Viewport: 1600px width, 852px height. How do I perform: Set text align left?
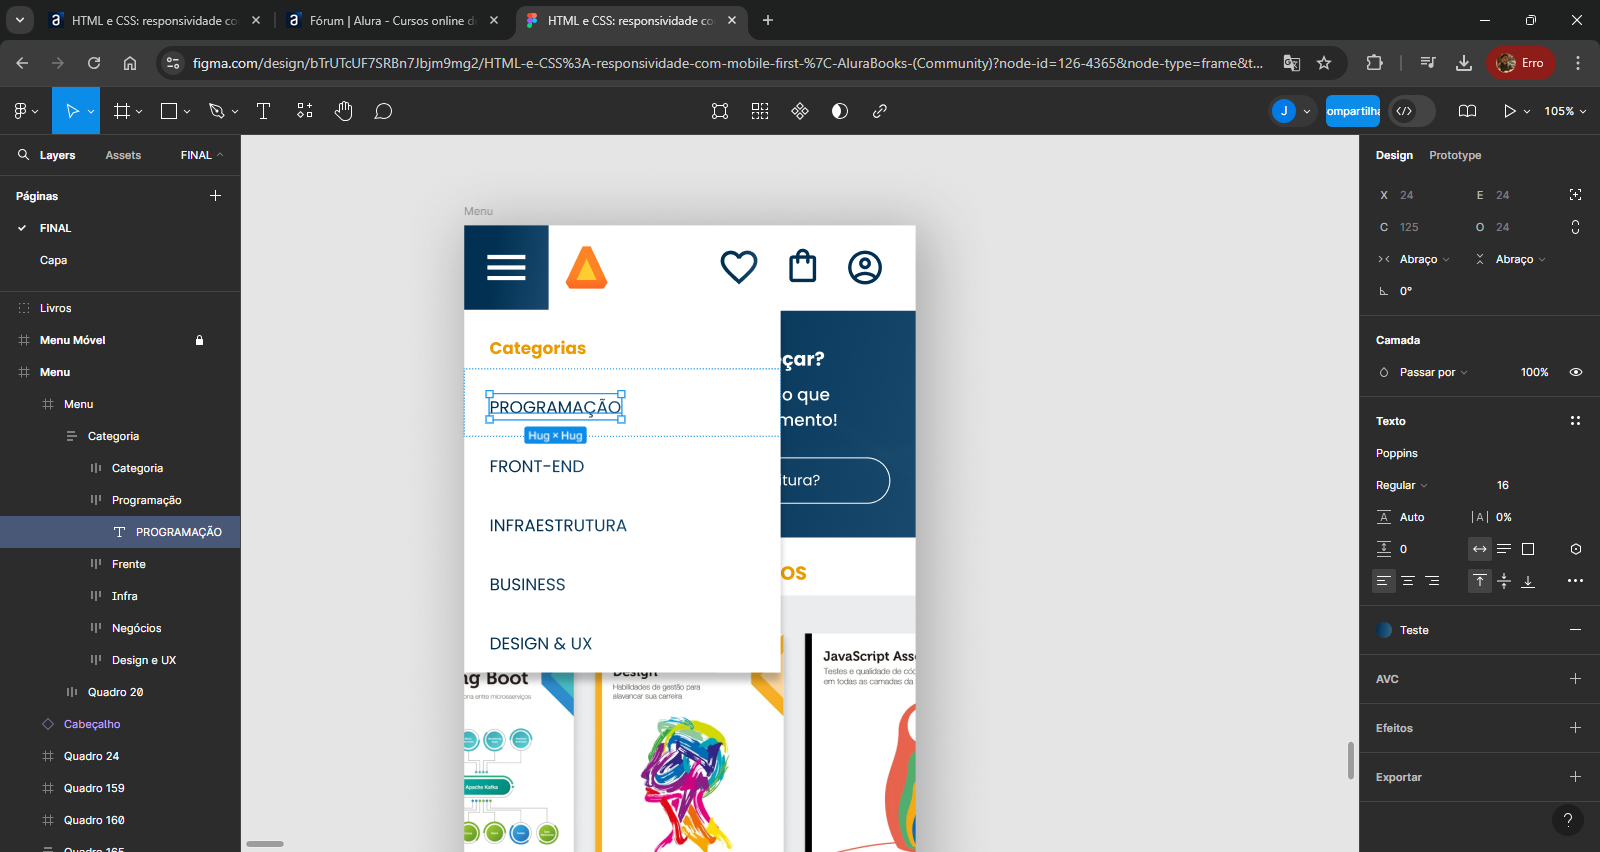pos(1384,581)
